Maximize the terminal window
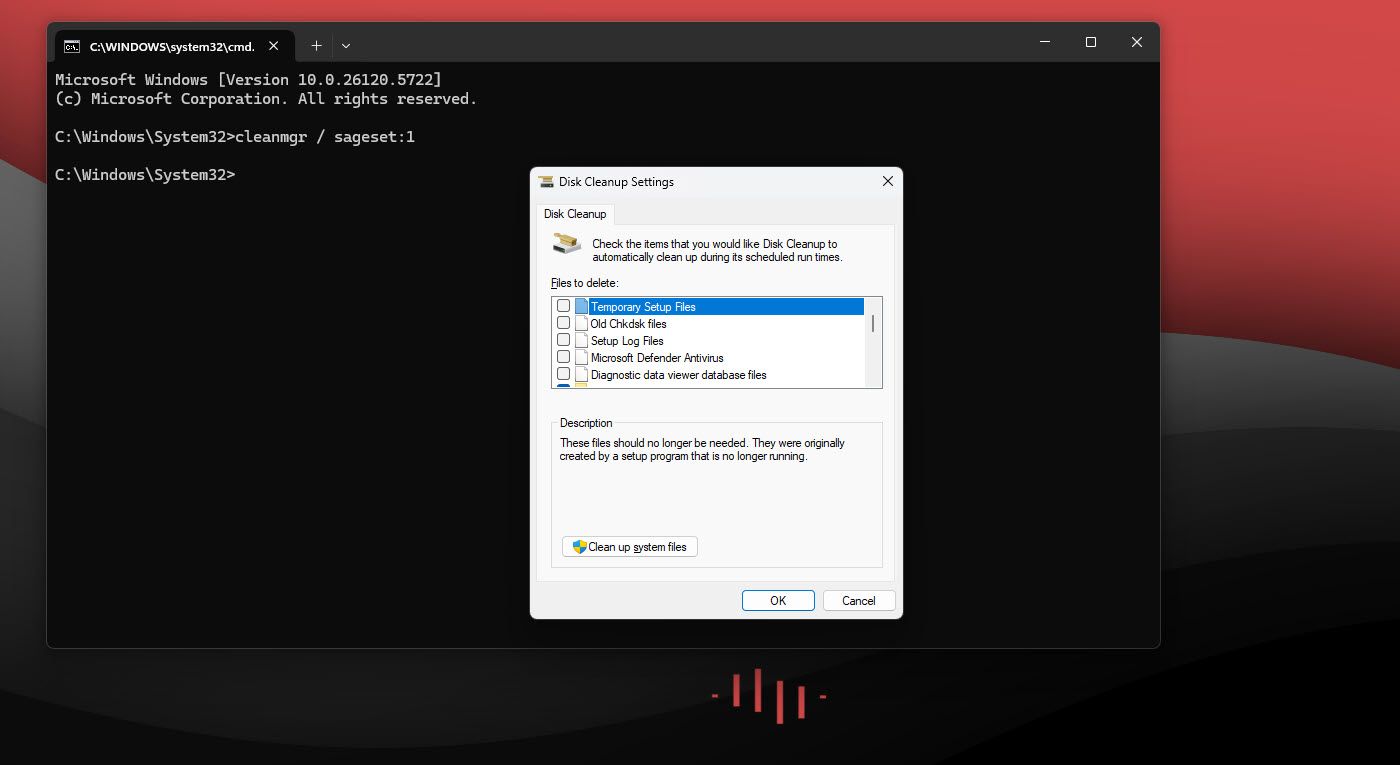The width and height of the screenshot is (1400, 765). (x=1091, y=42)
